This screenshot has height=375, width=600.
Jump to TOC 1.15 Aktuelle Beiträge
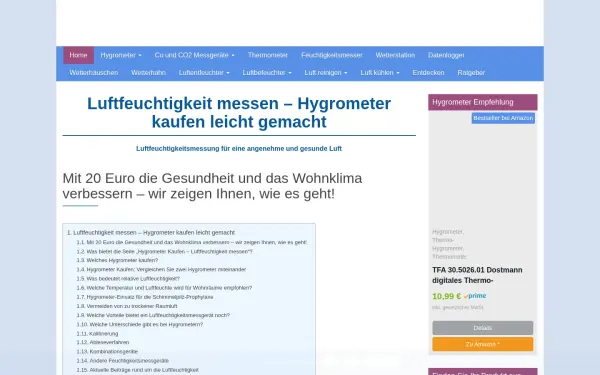pos(137,370)
